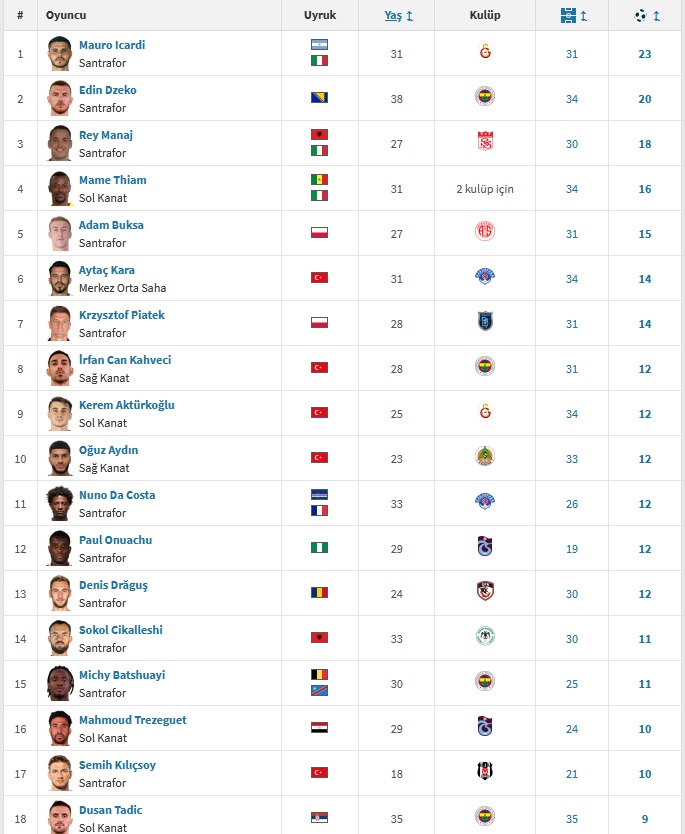Sort table by Yaş column header
This screenshot has width=685, height=834.
click(393, 15)
